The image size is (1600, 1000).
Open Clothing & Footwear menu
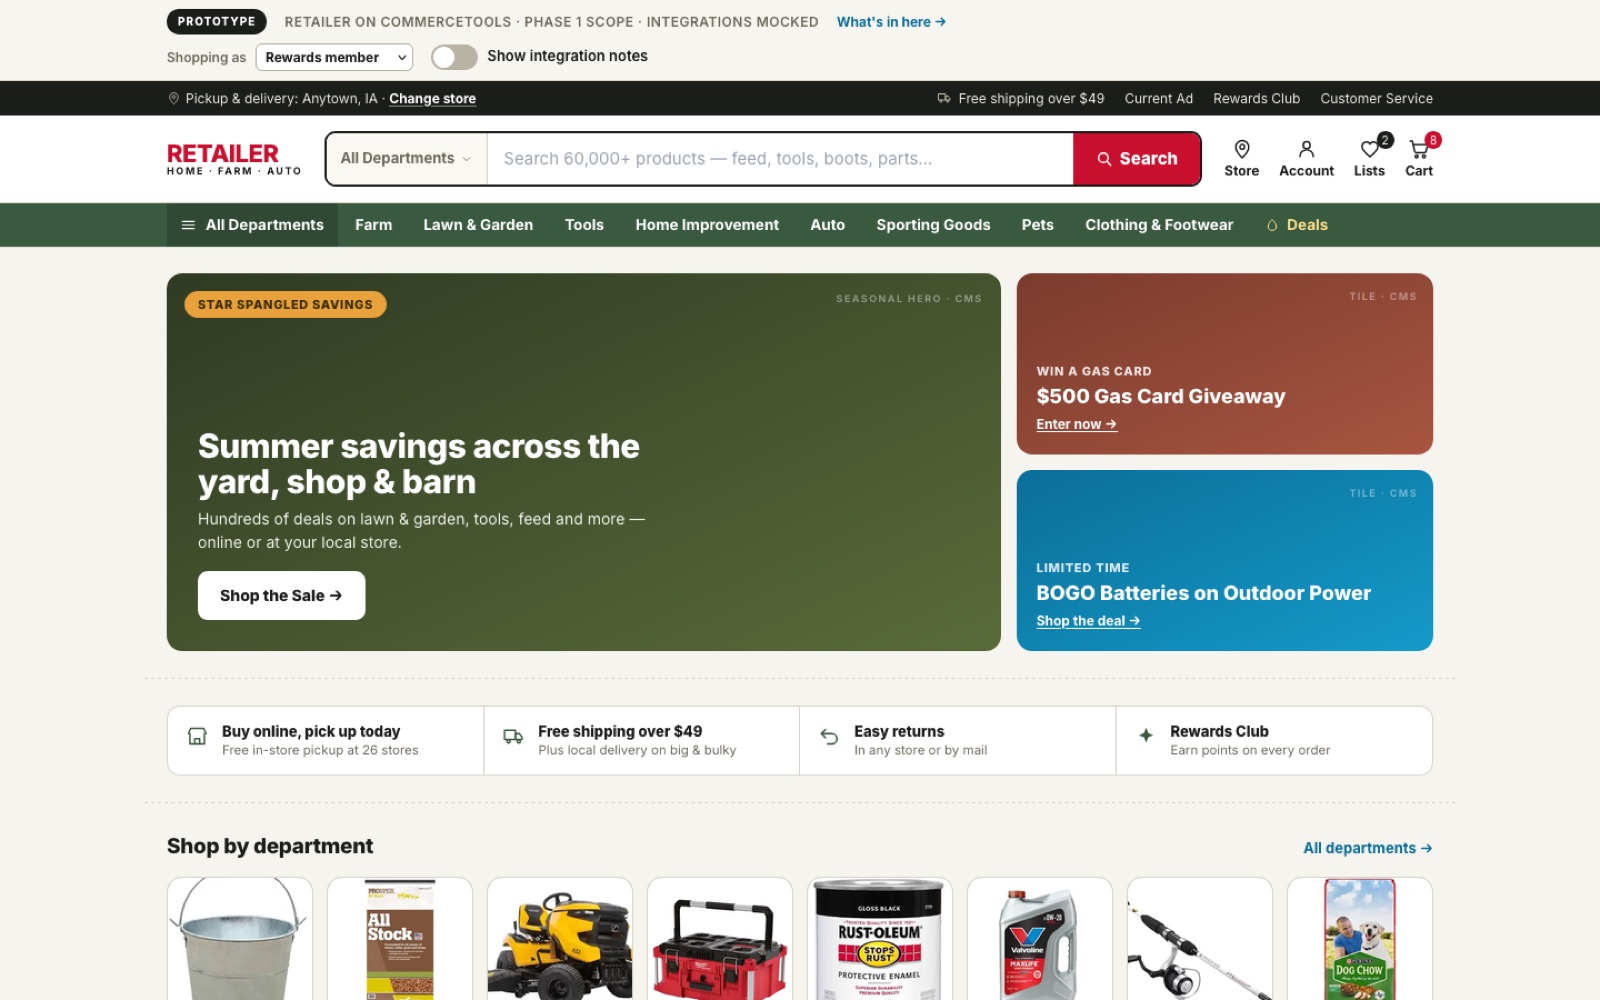(x=1159, y=225)
